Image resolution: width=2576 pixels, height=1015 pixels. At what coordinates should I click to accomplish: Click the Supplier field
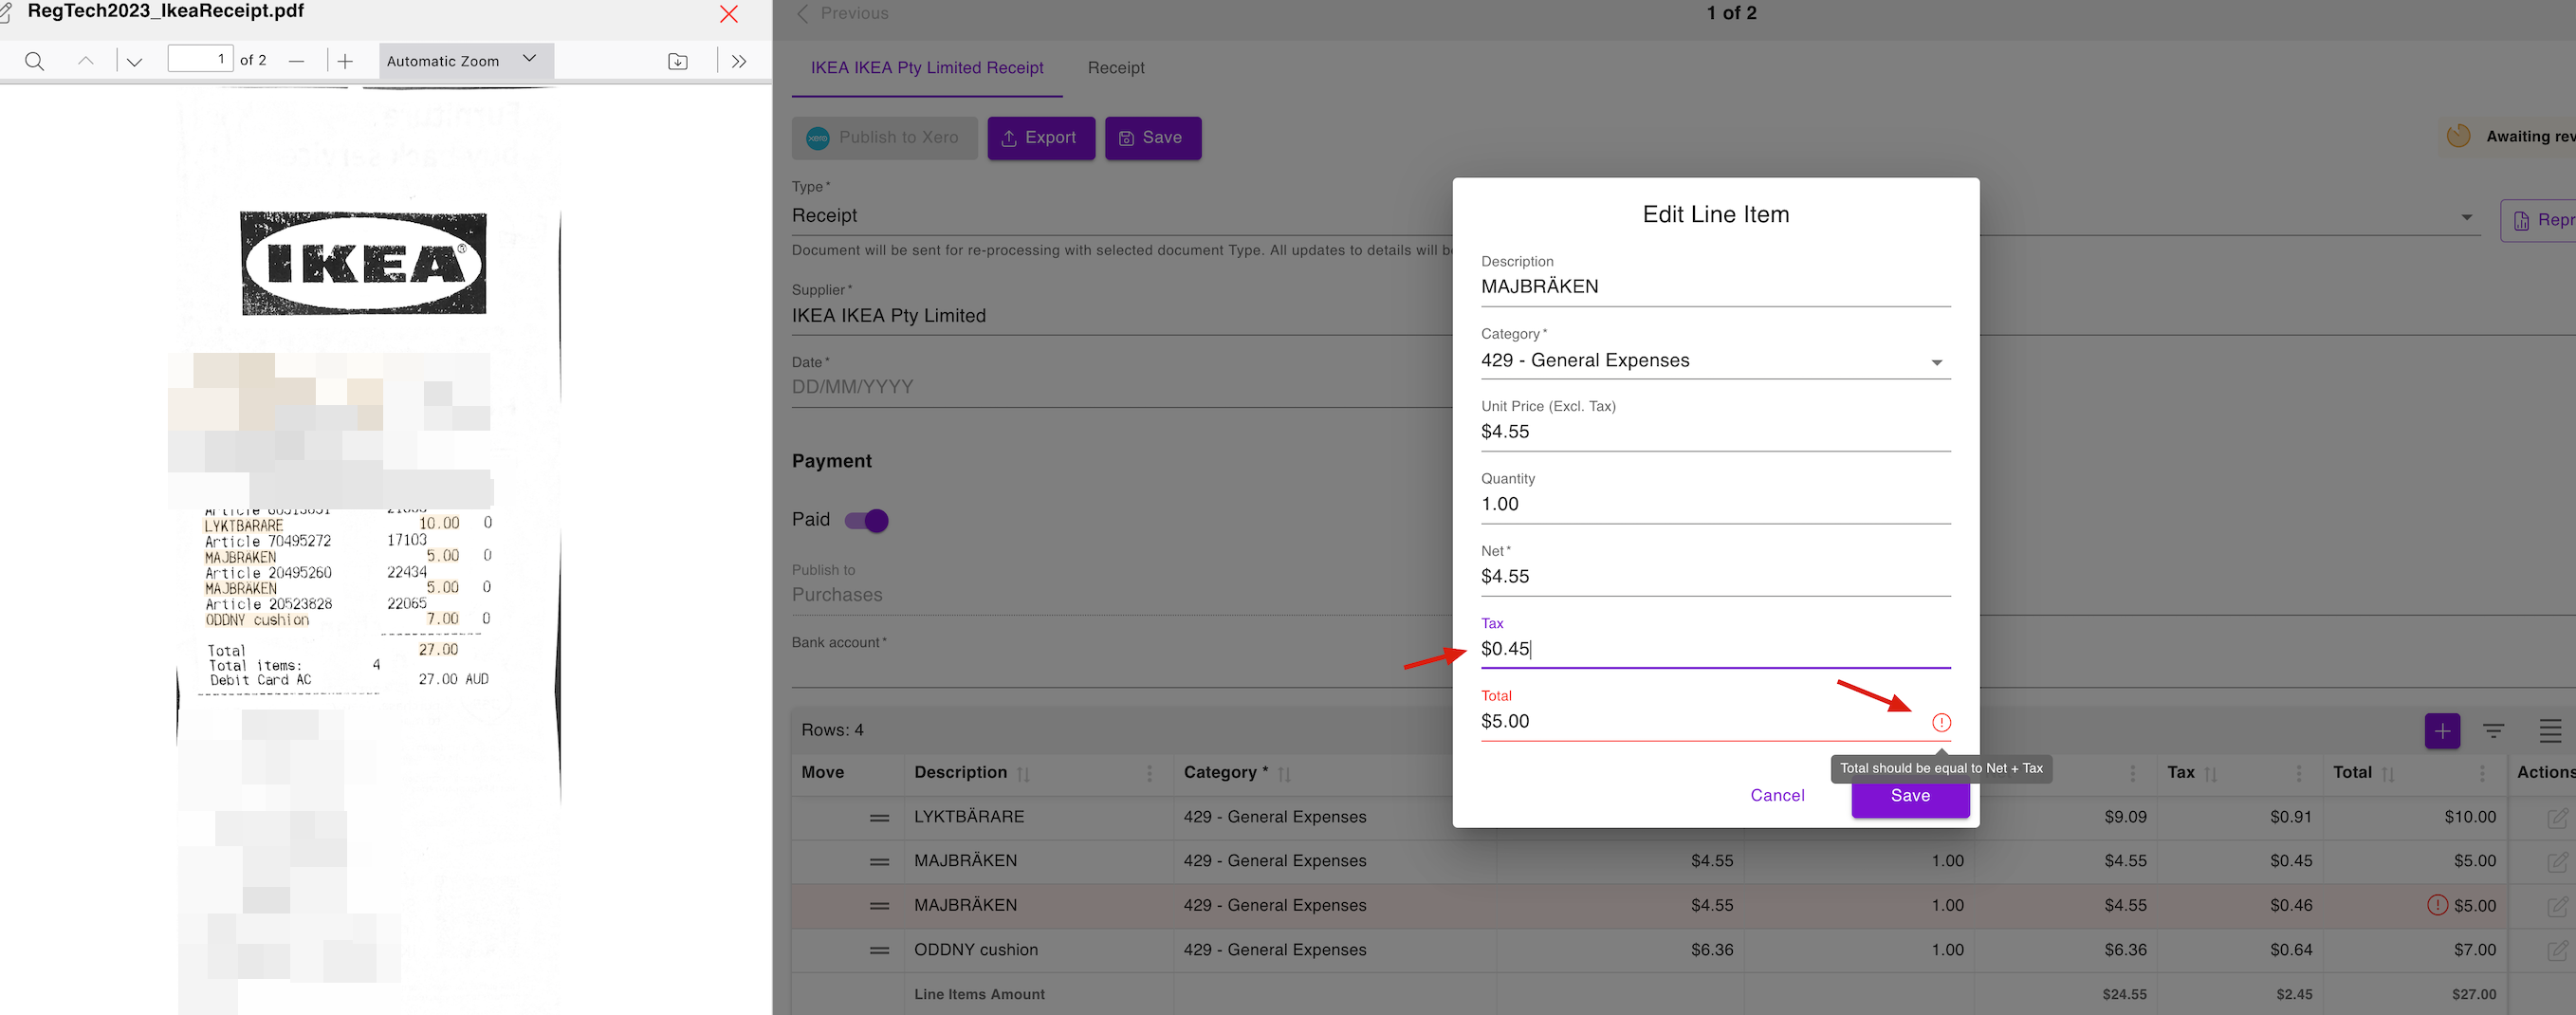pyautogui.click(x=1122, y=316)
